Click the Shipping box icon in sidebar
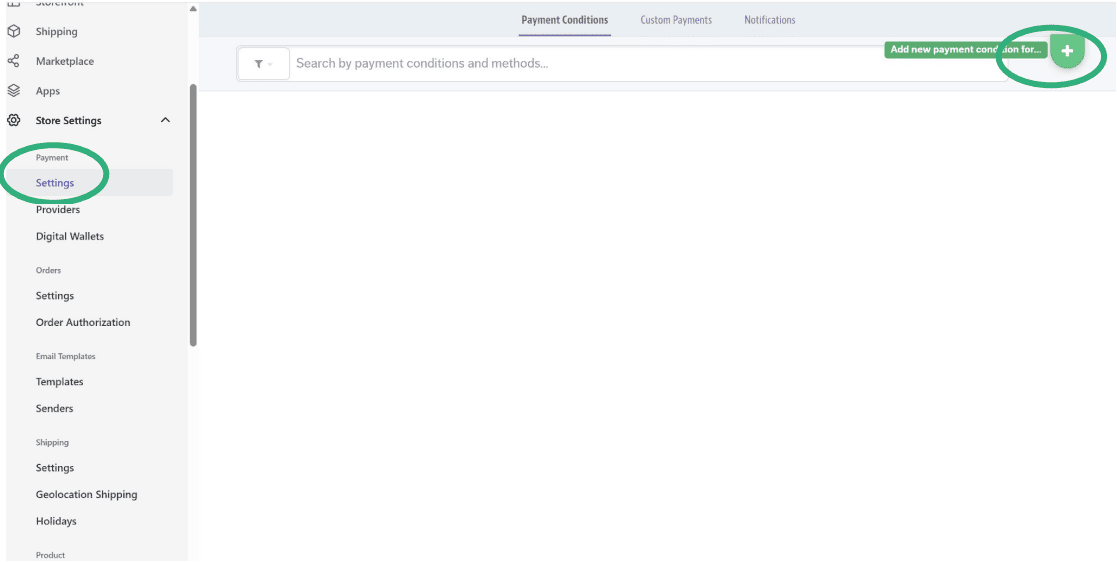Screen dimensions: 1117x562 pyautogui.click(x=14, y=32)
